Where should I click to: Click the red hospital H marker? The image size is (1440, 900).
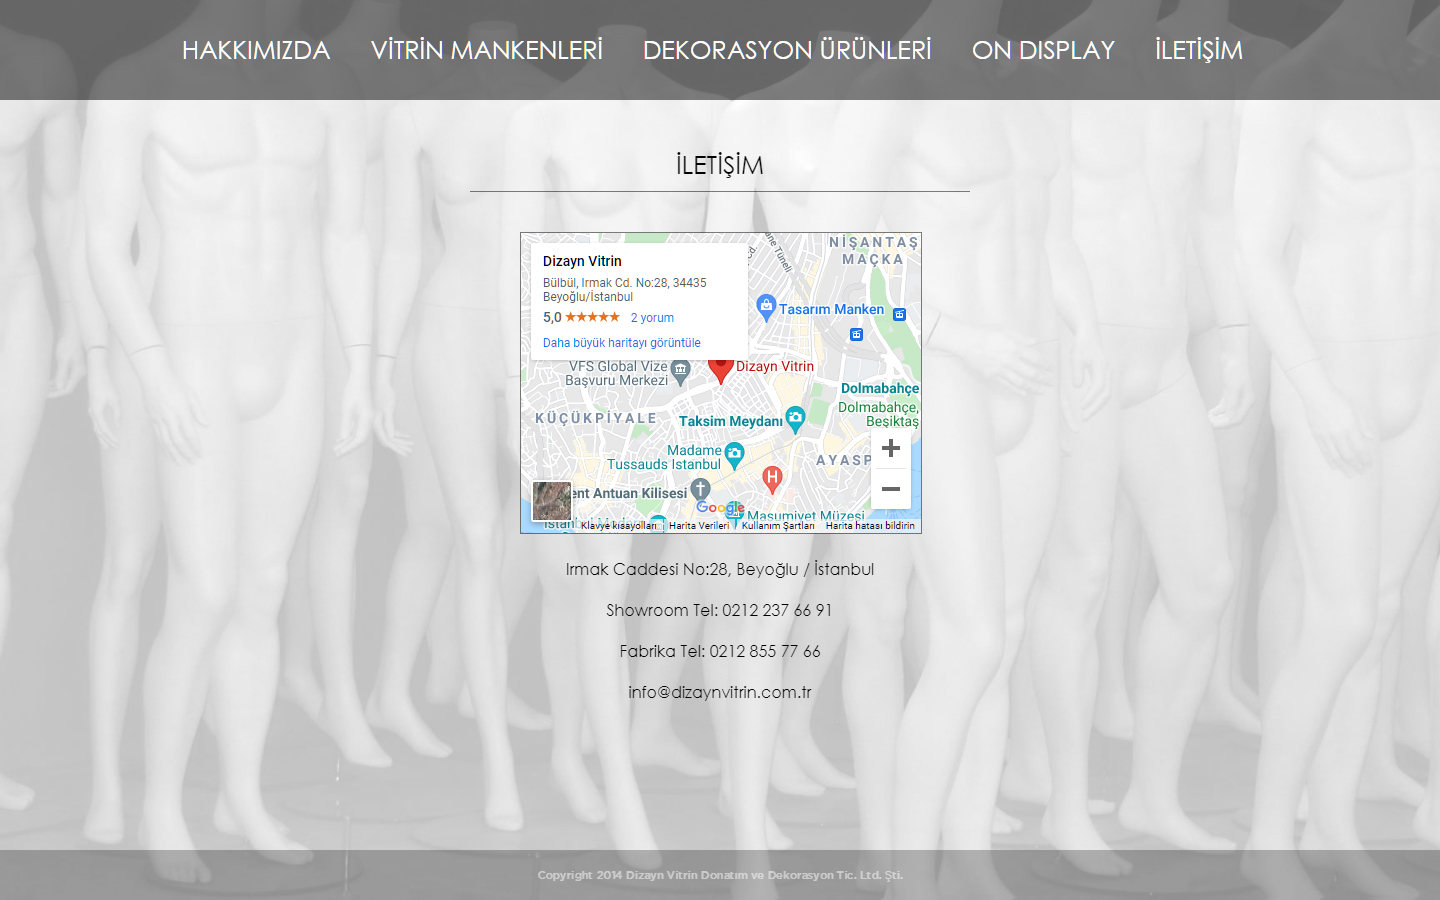tap(772, 479)
